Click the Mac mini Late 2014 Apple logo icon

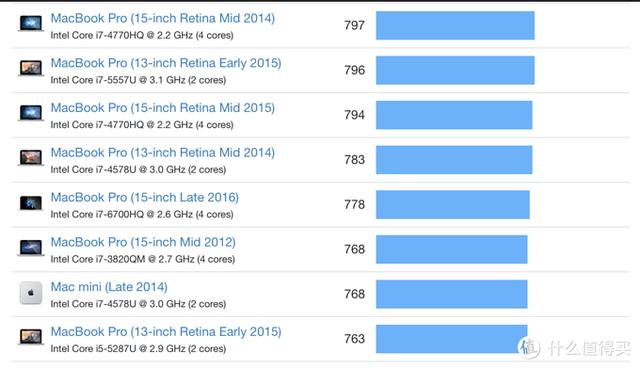pyautogui.click(x=31, y=293)
